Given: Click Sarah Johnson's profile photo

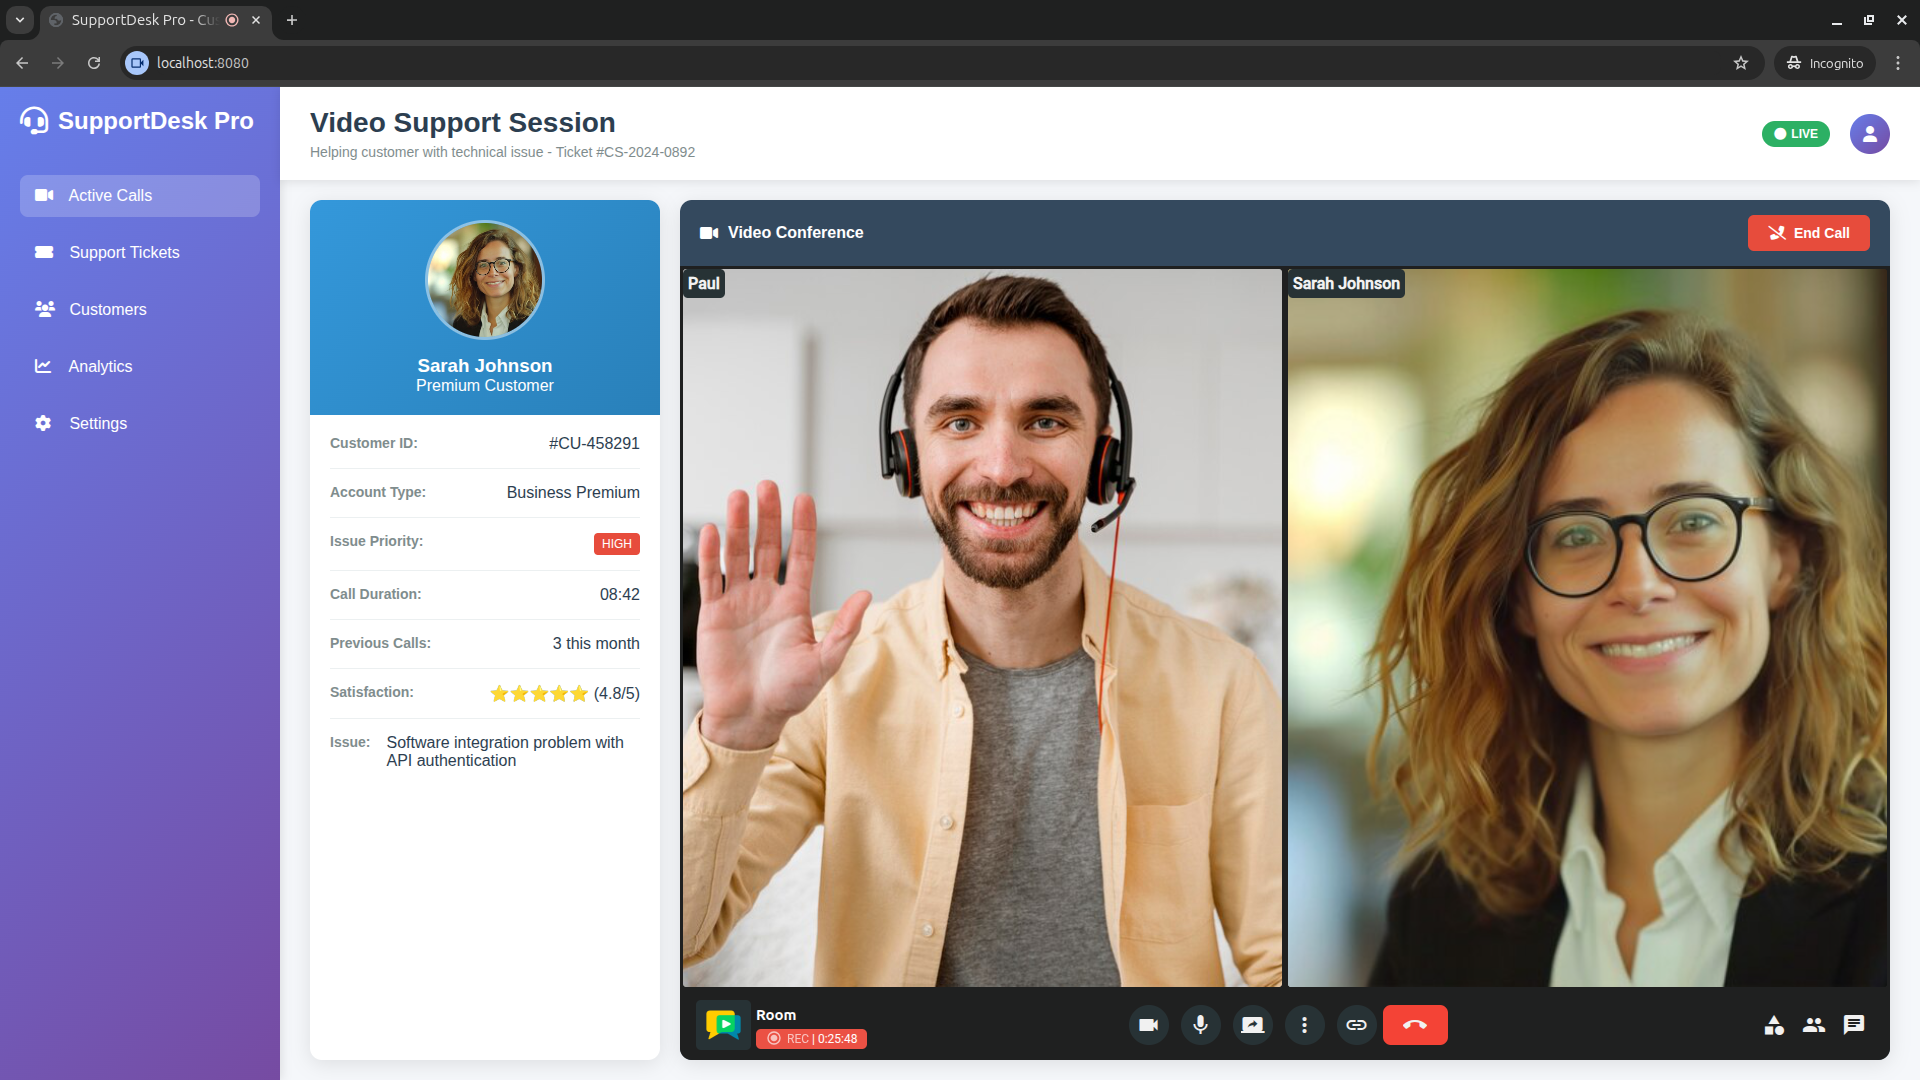Looking at the screenshot, I should [x=485, y=280].
